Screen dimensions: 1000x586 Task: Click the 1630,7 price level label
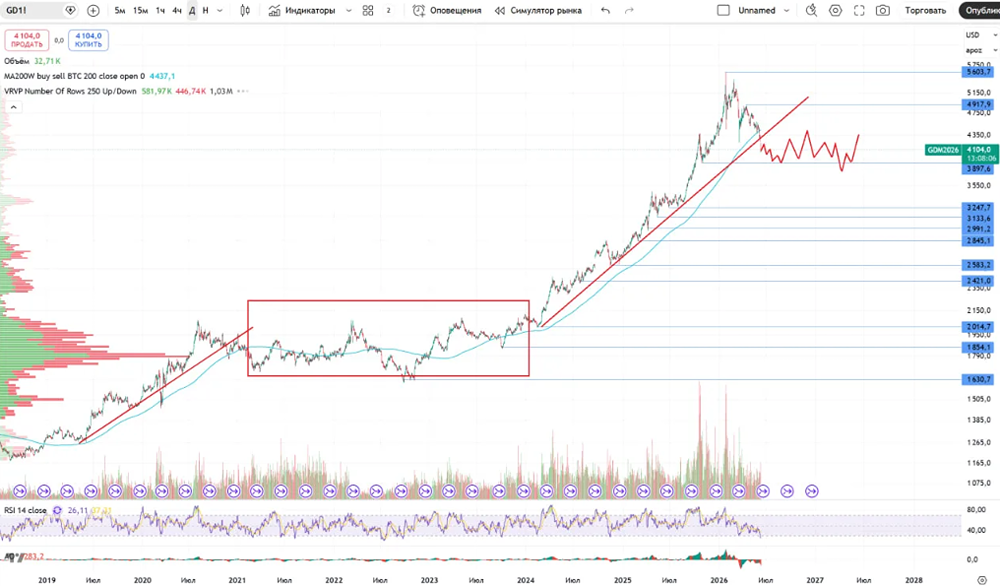point(979,379)
